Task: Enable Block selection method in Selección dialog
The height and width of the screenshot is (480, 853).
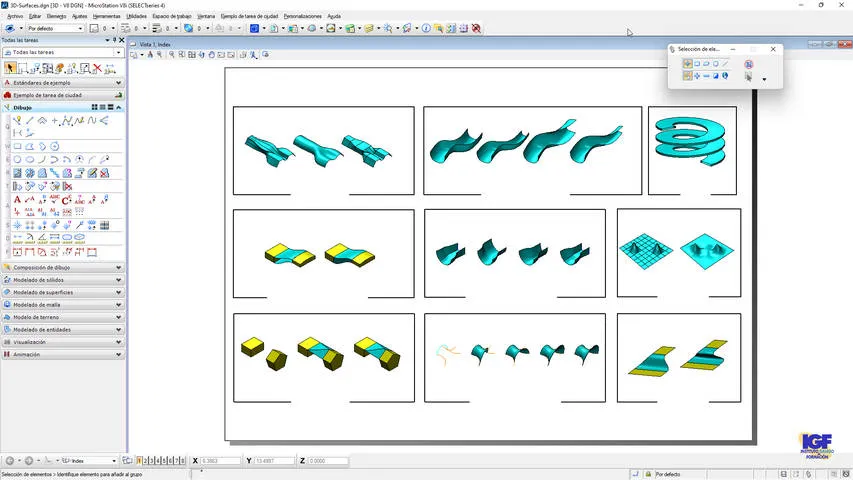Action: coord(697,64)
